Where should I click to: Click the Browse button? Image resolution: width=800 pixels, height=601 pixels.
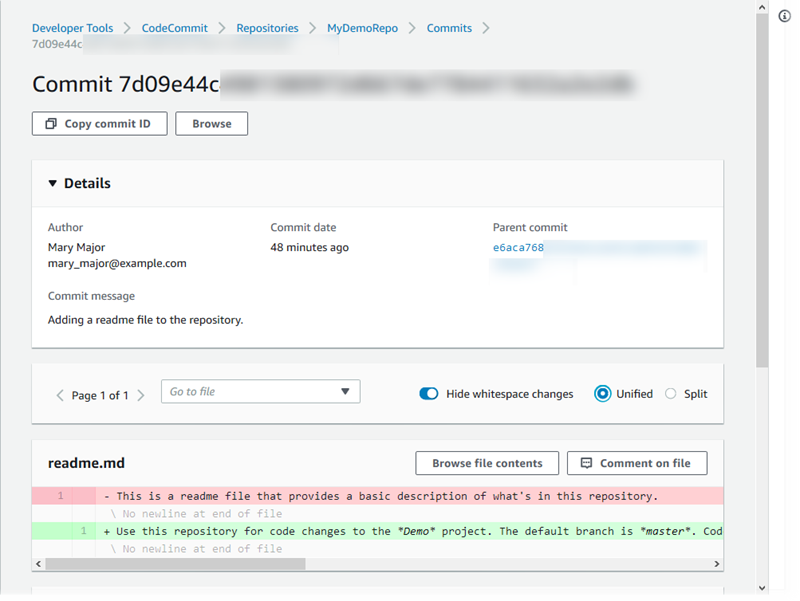211,124
